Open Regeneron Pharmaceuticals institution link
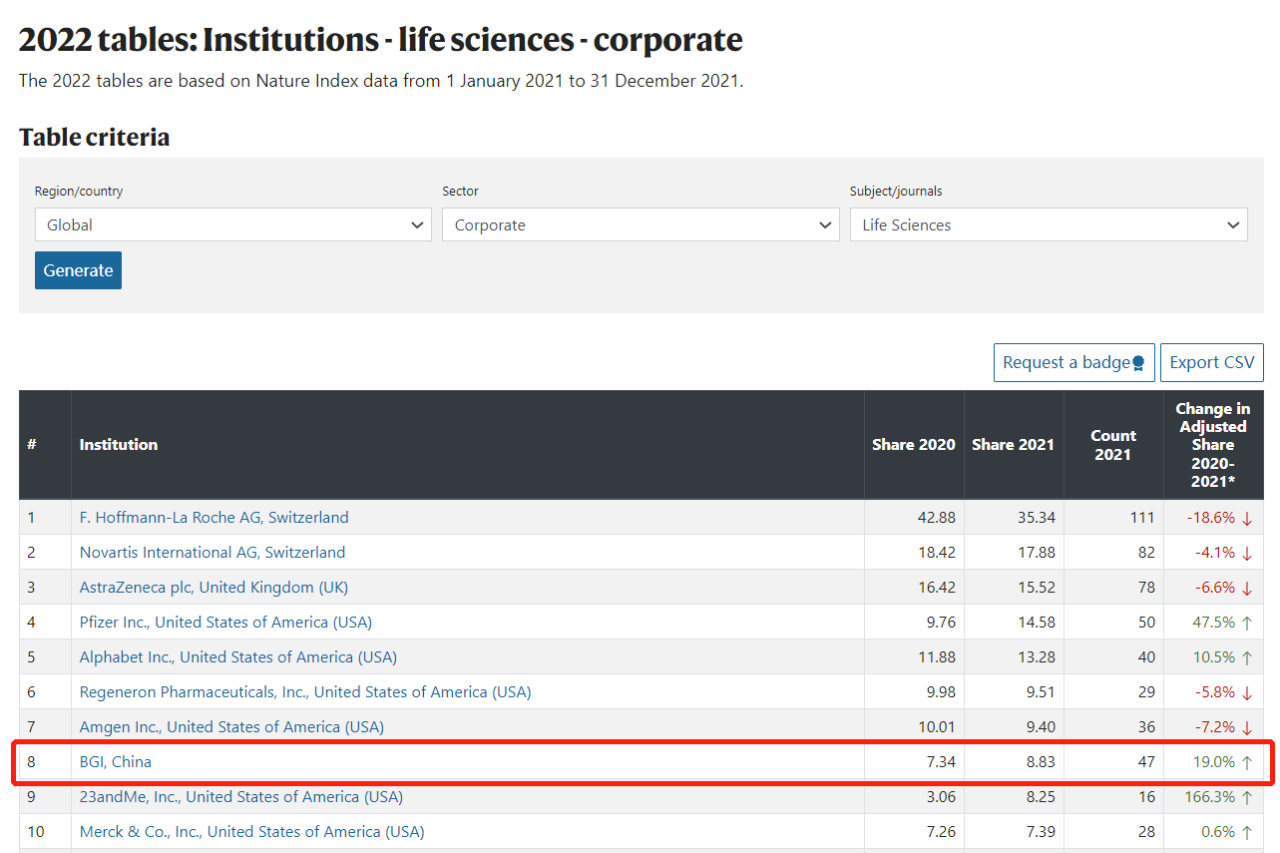The image size is (1280, 853). click(x=305, y=692)
